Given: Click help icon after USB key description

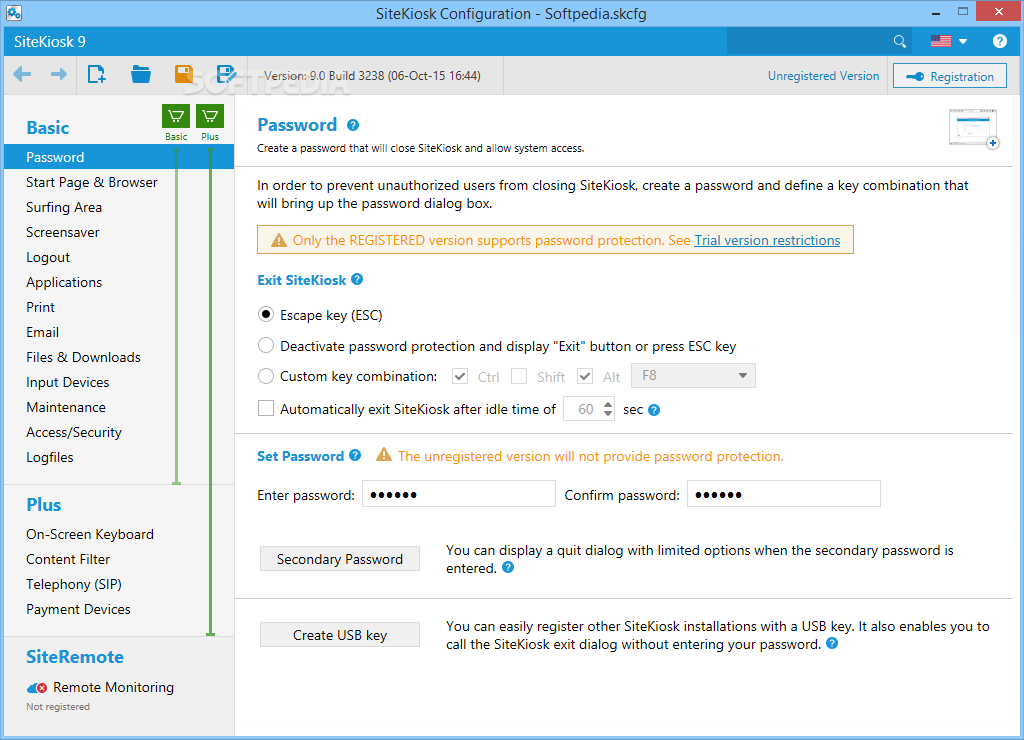Looking at the screenshot, I should 832,643.
